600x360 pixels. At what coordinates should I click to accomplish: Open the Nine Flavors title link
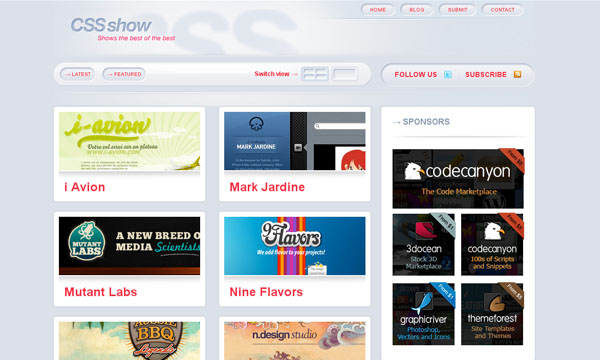266,292
